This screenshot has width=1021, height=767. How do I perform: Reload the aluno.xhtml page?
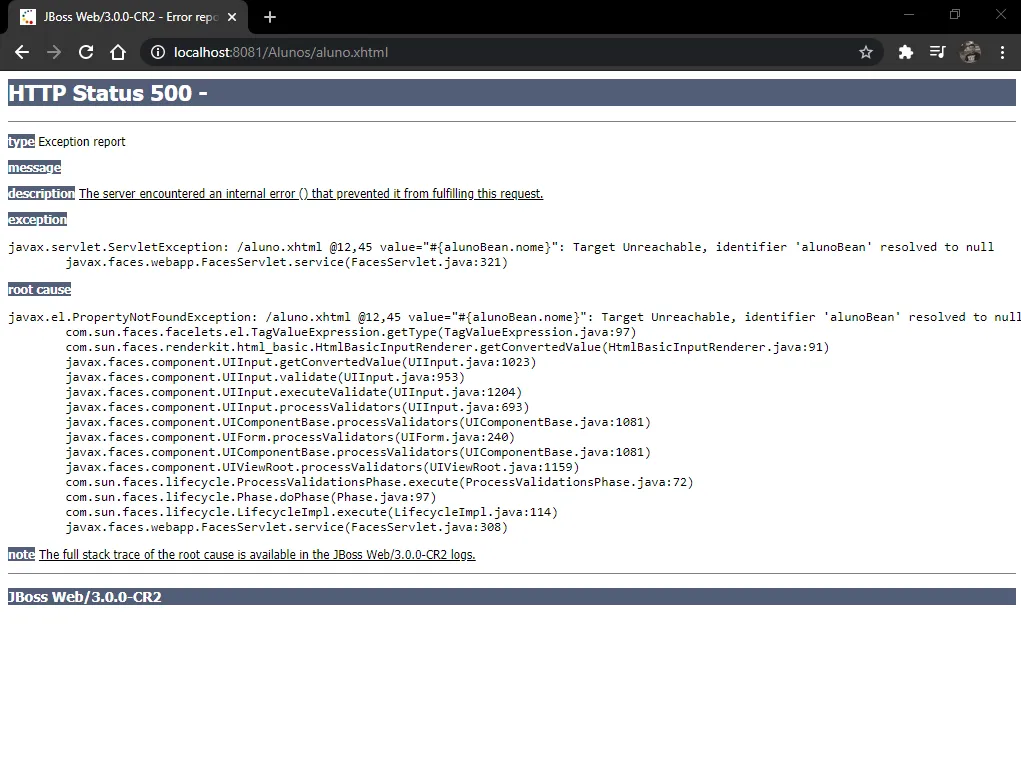(x=86, y=52)
